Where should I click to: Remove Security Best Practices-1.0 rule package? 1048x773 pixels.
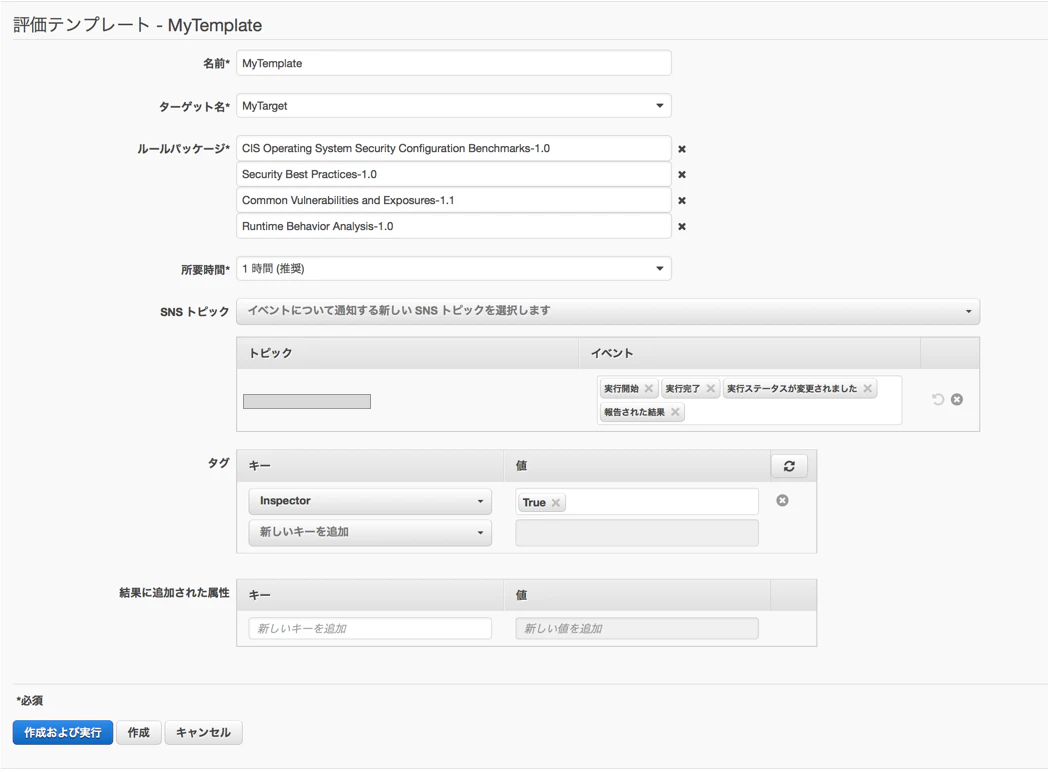point(682,174)
